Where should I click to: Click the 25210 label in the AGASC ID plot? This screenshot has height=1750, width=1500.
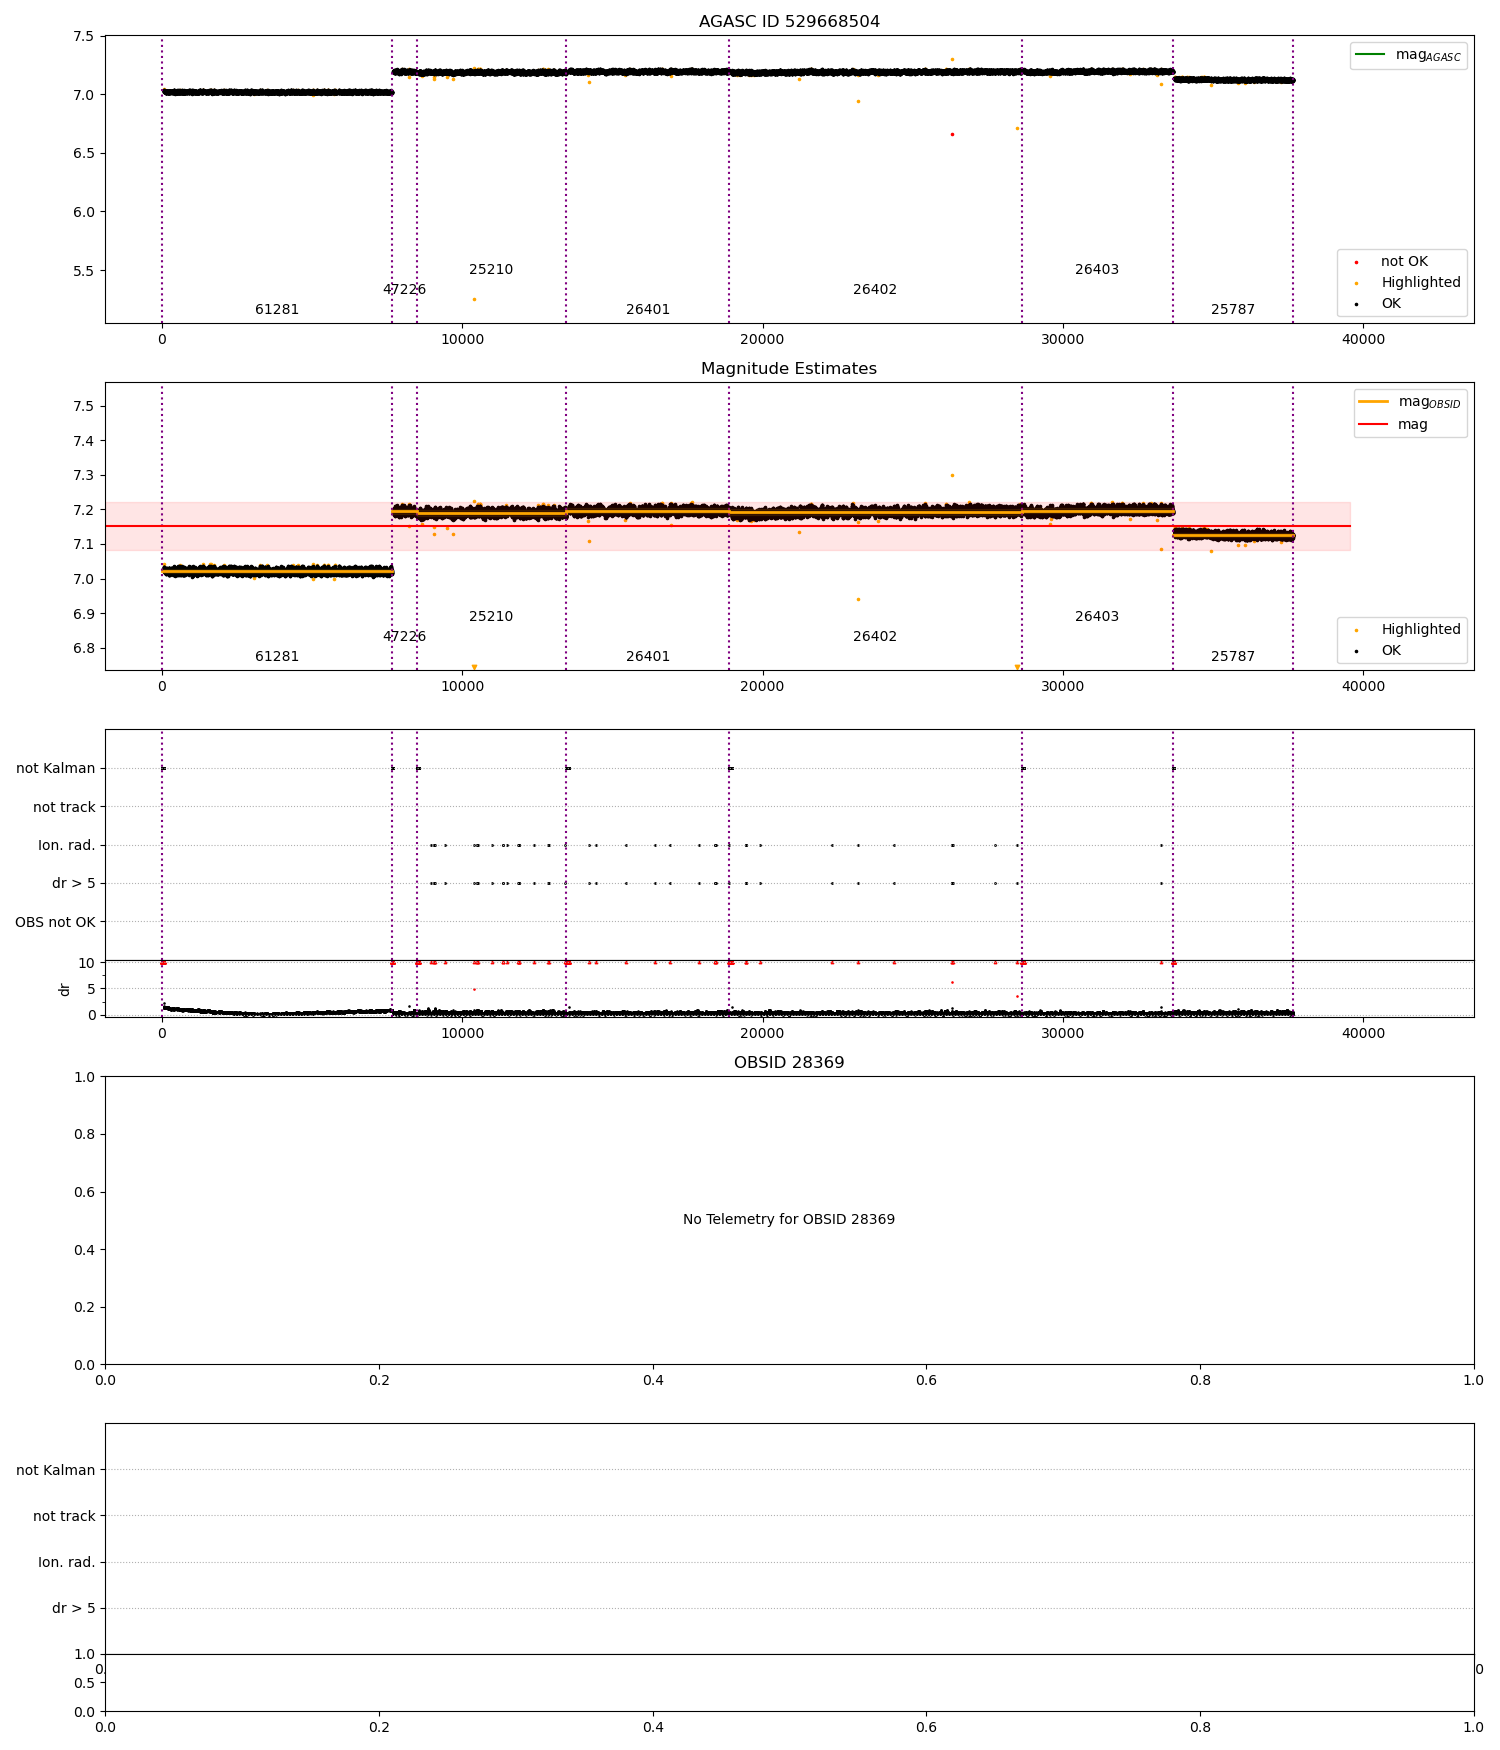[x=491, y=270]
